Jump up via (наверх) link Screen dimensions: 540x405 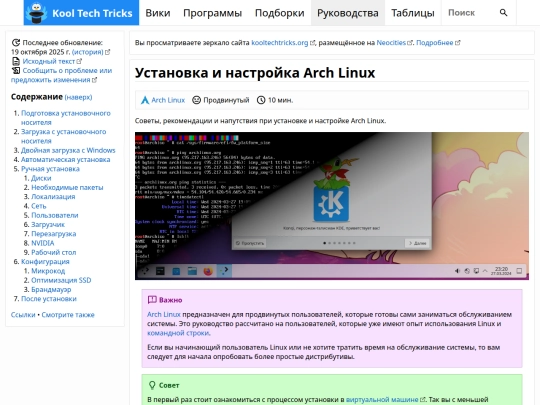(x=78, y=97)
